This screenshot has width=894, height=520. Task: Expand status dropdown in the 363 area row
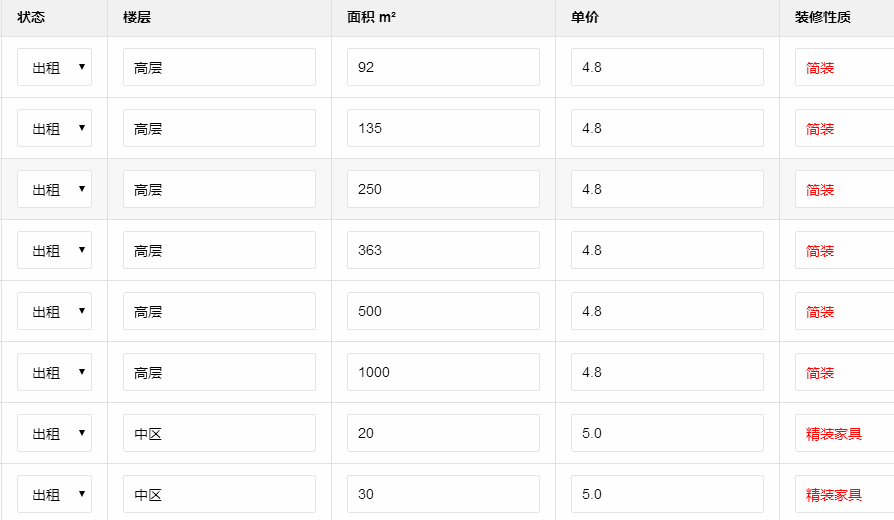point(54,251)
